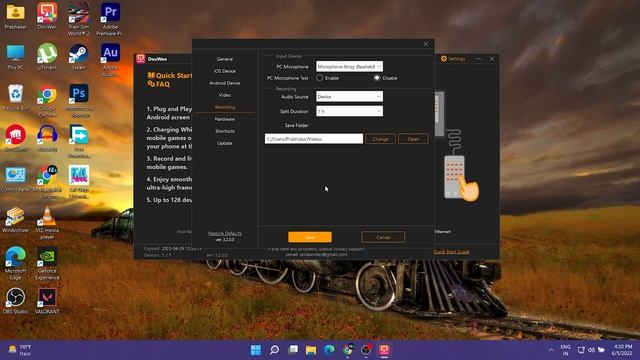Select the Control Panel desktop icon
The width and height of the screenshot is (640, 360).
tap(15, 180)
